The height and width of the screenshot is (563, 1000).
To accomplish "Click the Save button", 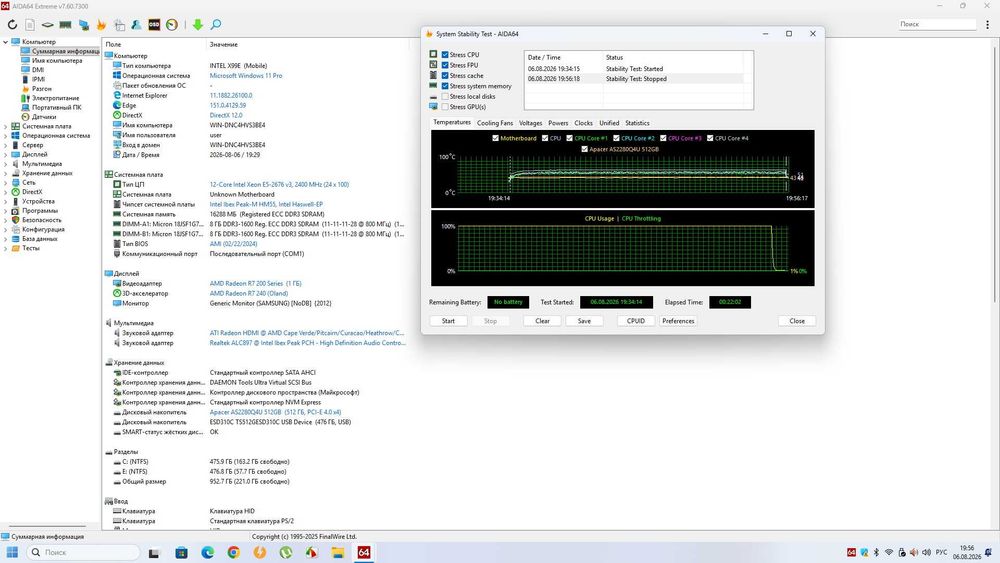I will (584, 321).
